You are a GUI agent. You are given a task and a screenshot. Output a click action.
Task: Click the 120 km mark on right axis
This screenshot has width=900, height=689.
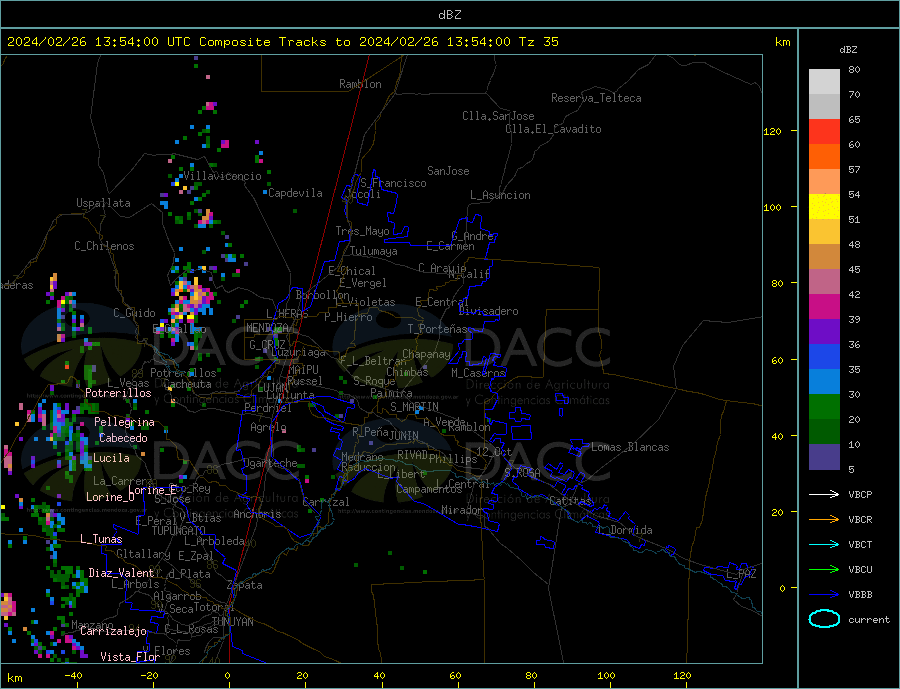pos(772,131)
